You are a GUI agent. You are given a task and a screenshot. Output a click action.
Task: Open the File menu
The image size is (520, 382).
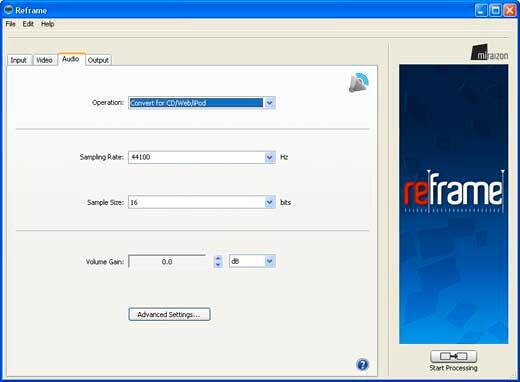click(x=11, y=24)
